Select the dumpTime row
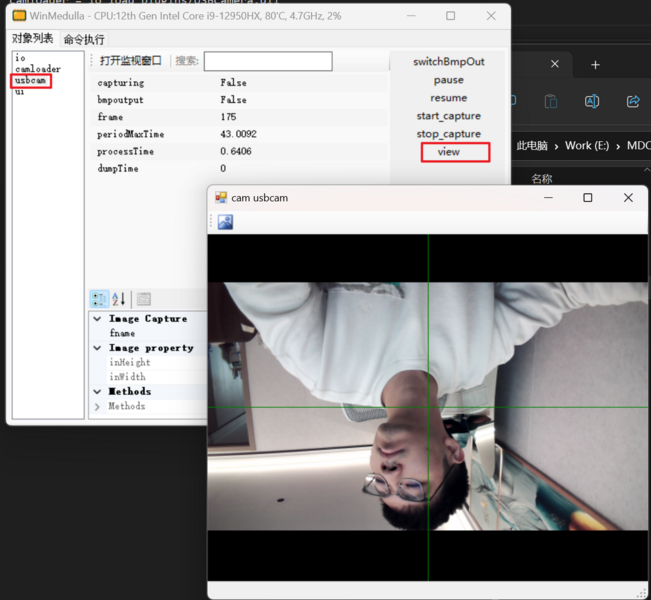The height and width of the screenshot is (600, 651). pyautogui.click(x=239, y=168)
